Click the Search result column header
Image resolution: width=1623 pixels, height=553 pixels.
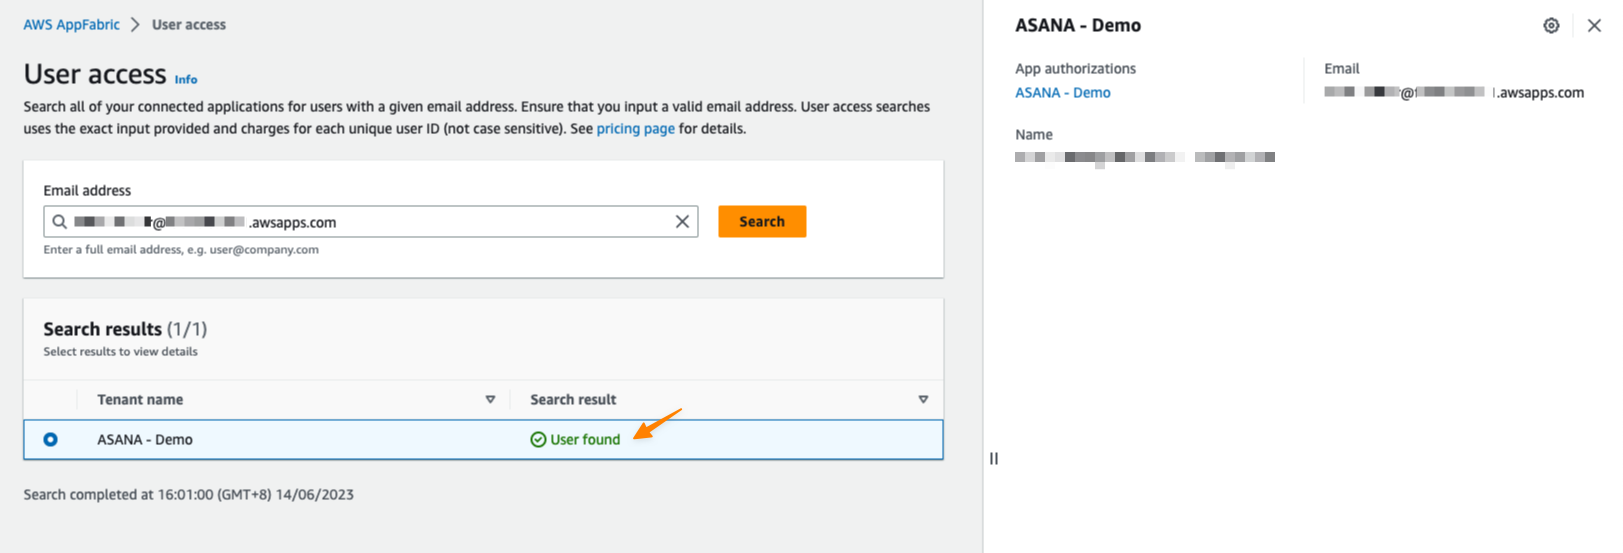tap(573, 399)
